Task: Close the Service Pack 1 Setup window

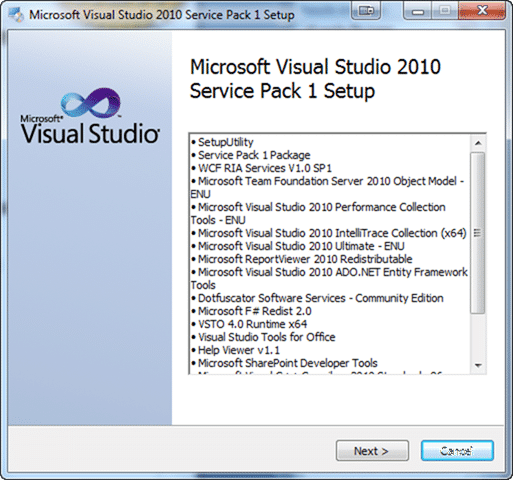Action: point(482,11)
